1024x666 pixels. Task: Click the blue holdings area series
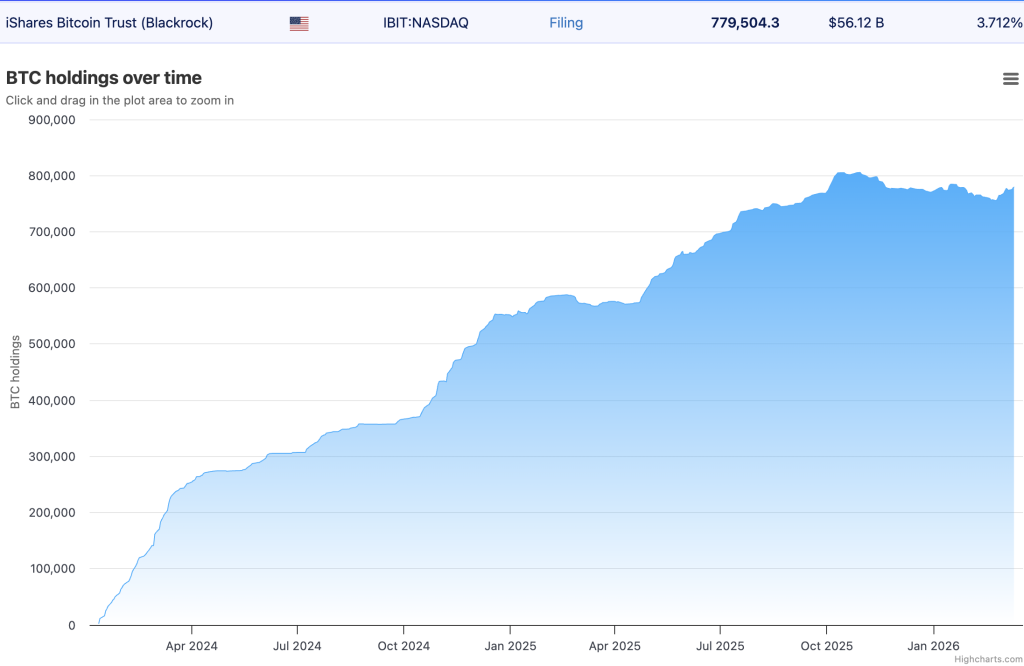pos(600,450)
